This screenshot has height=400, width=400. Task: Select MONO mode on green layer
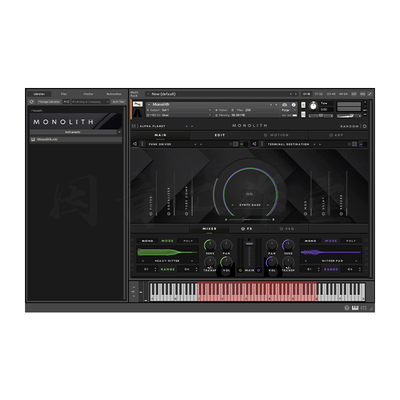[147, 241]
